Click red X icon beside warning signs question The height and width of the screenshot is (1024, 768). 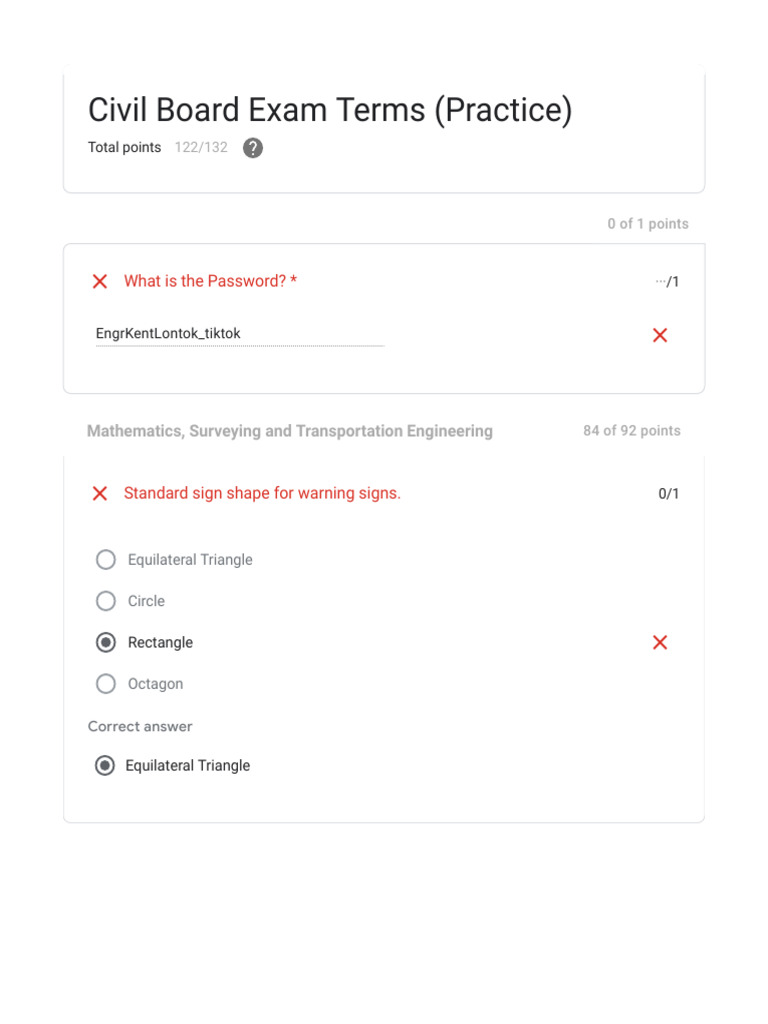tap(100, 493)
